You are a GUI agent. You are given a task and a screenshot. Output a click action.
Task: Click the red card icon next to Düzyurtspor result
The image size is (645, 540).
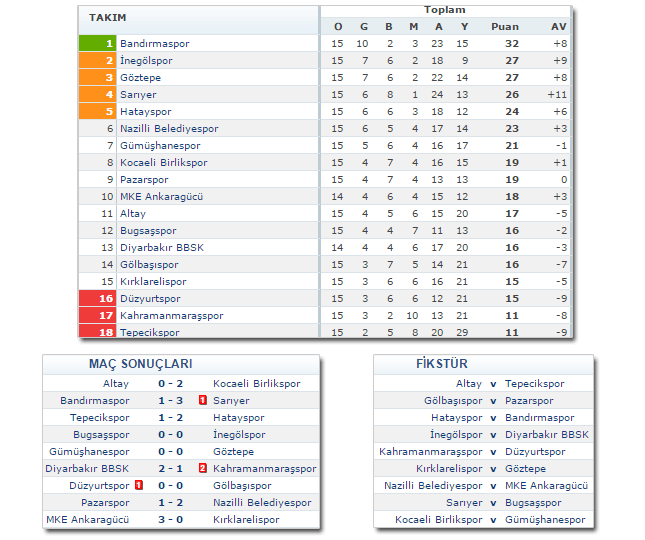[139, 485]
